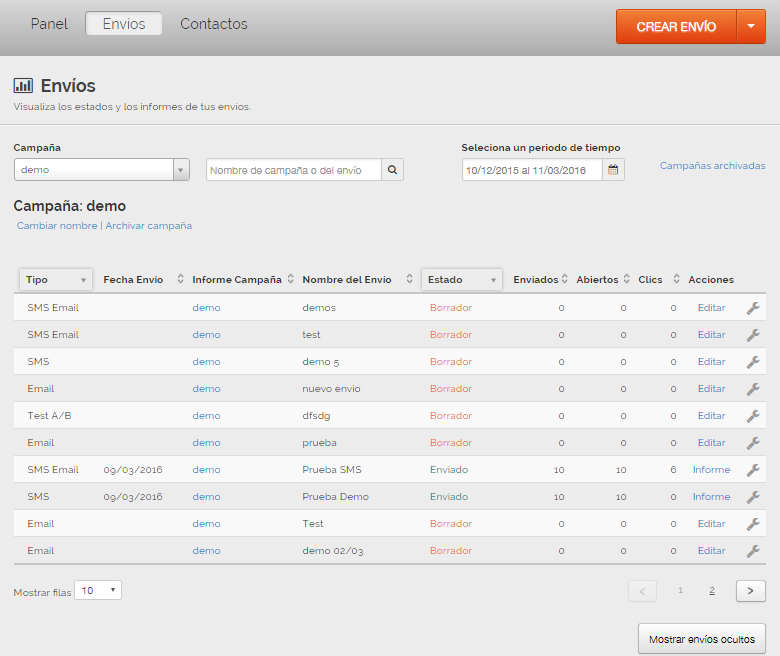The height and width of the screenshot is (656, 780).
Task: Open Campañas archivadas link
Action: pyautogui.click(x=712, y=166)
